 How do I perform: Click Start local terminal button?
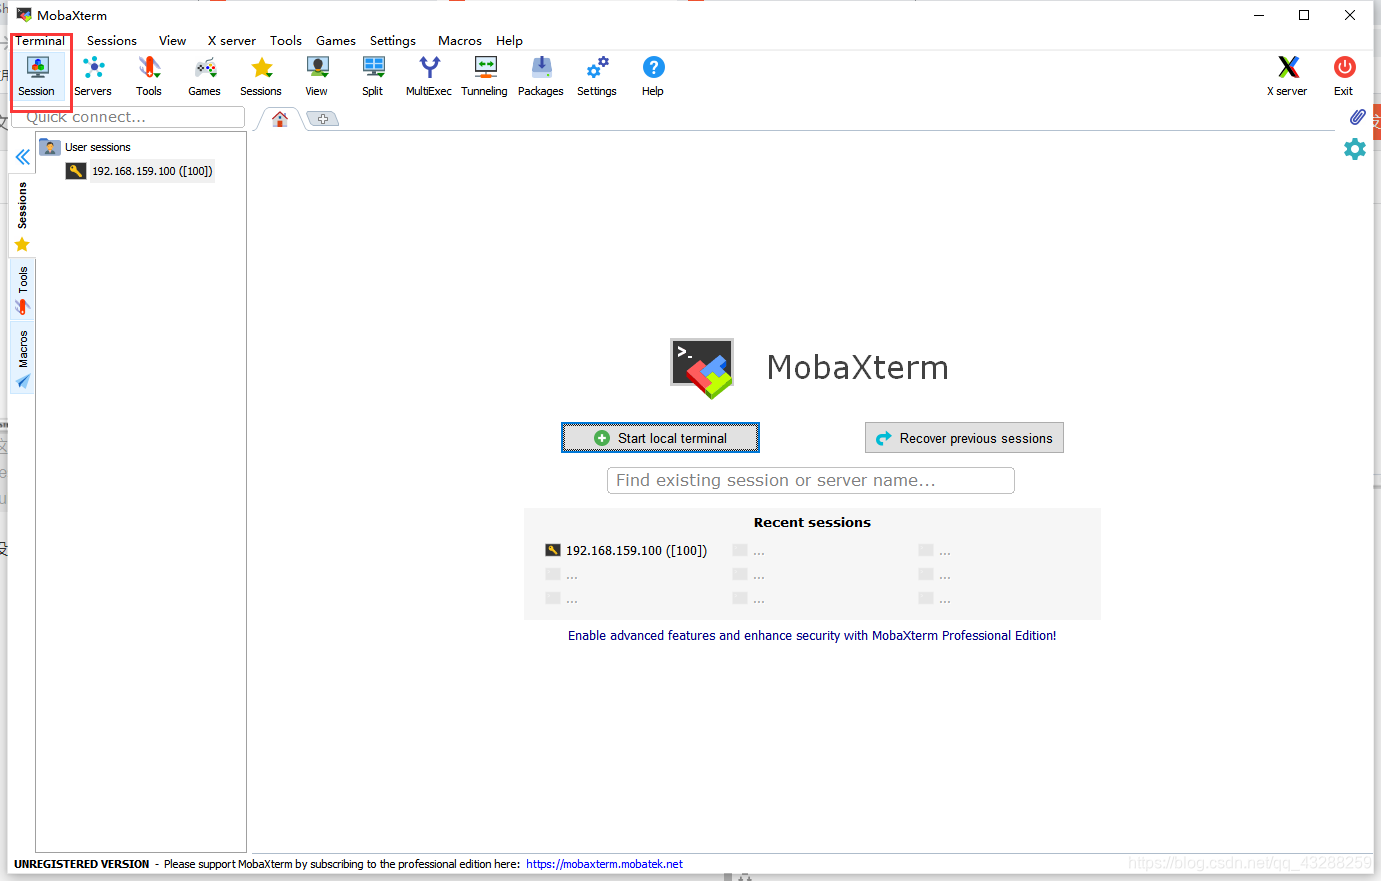pyautogui.click(x=660, y=438)
